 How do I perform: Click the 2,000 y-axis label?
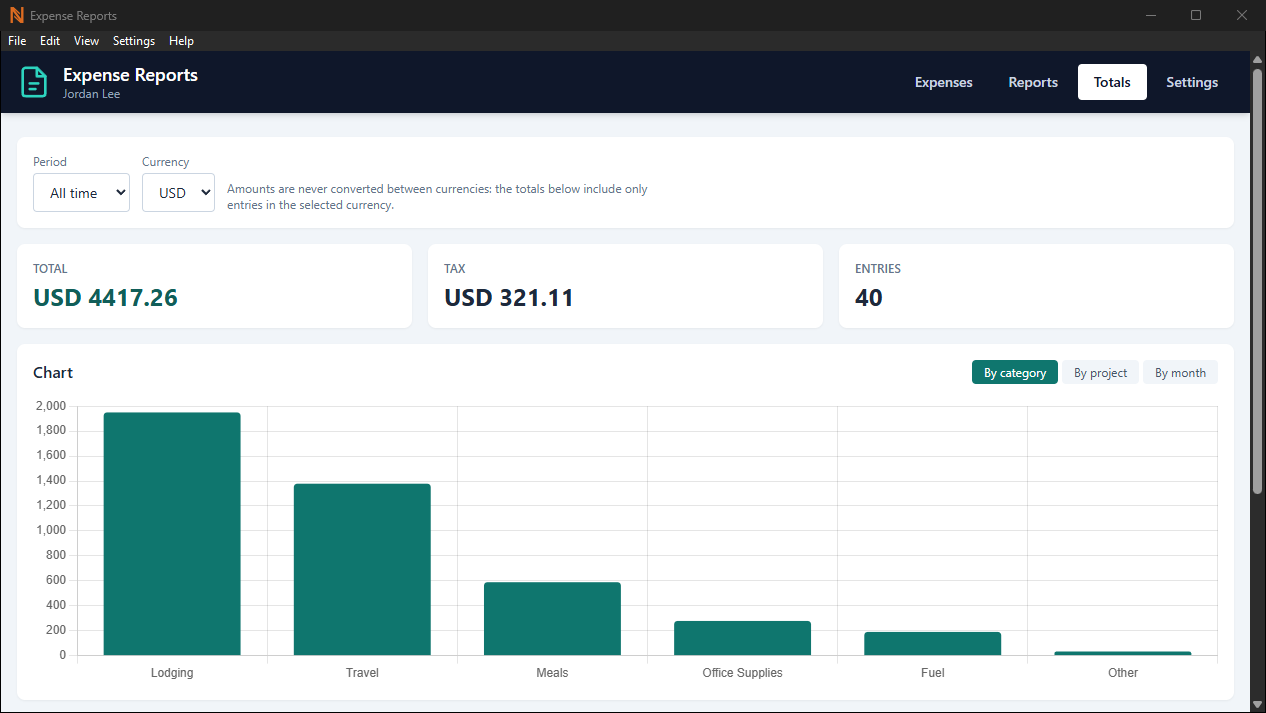coord(50,406)
